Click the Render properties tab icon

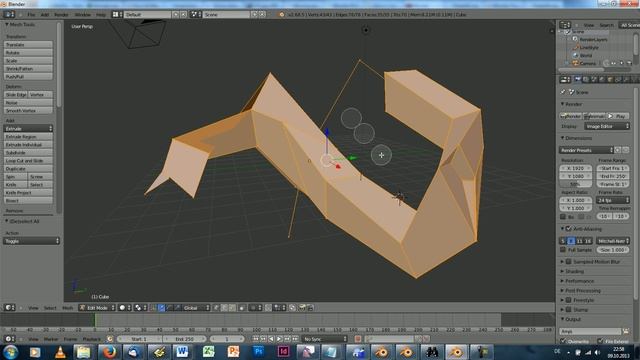coord(578,80)
